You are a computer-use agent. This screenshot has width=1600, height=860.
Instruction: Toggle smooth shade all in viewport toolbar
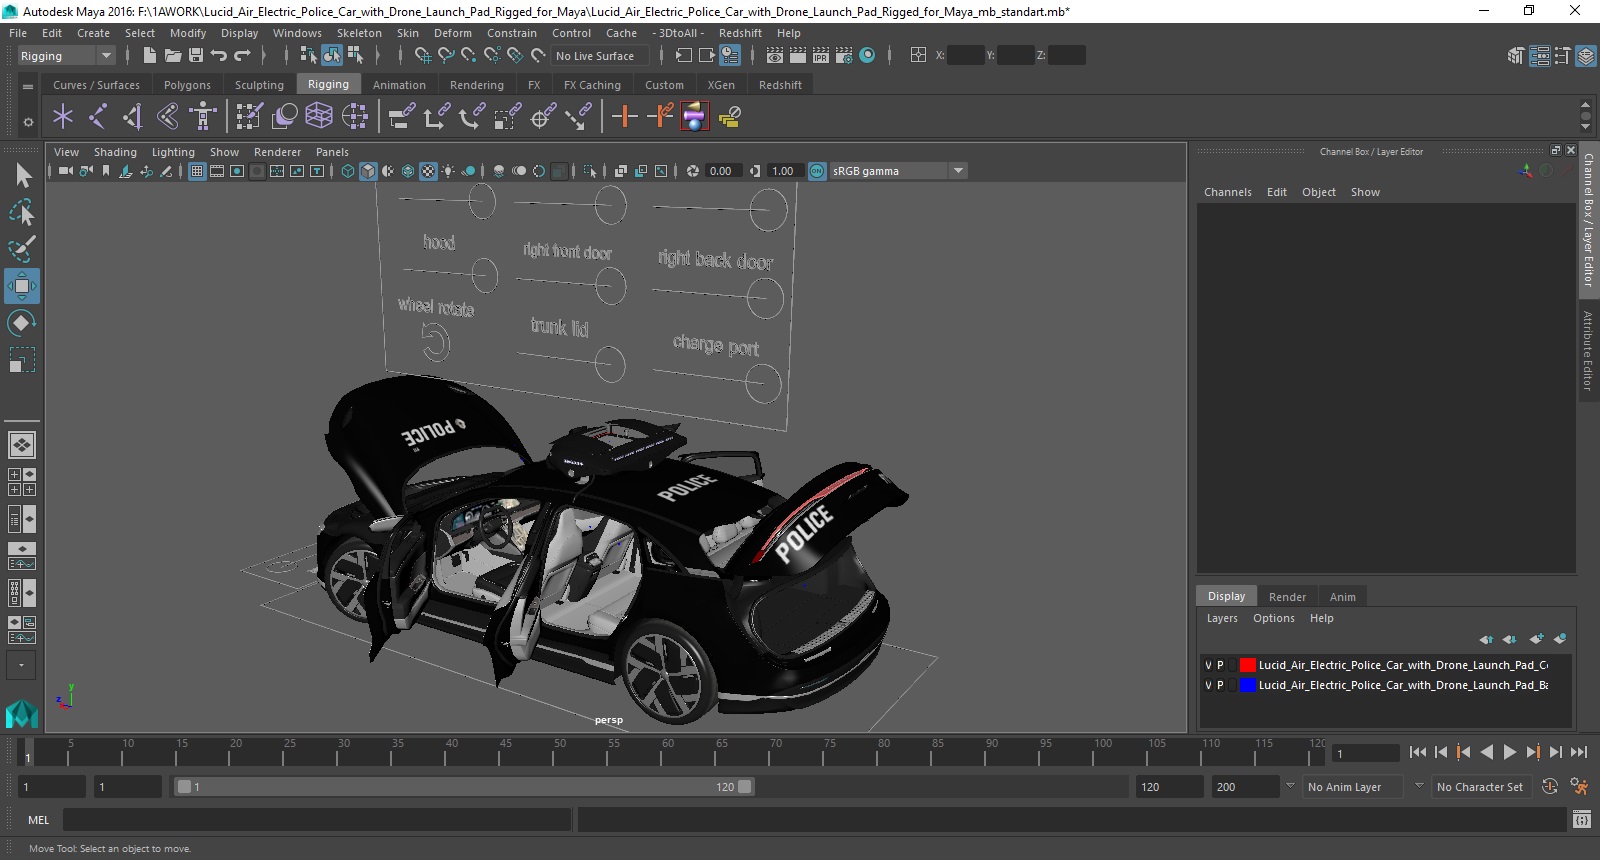pos(368,171)
